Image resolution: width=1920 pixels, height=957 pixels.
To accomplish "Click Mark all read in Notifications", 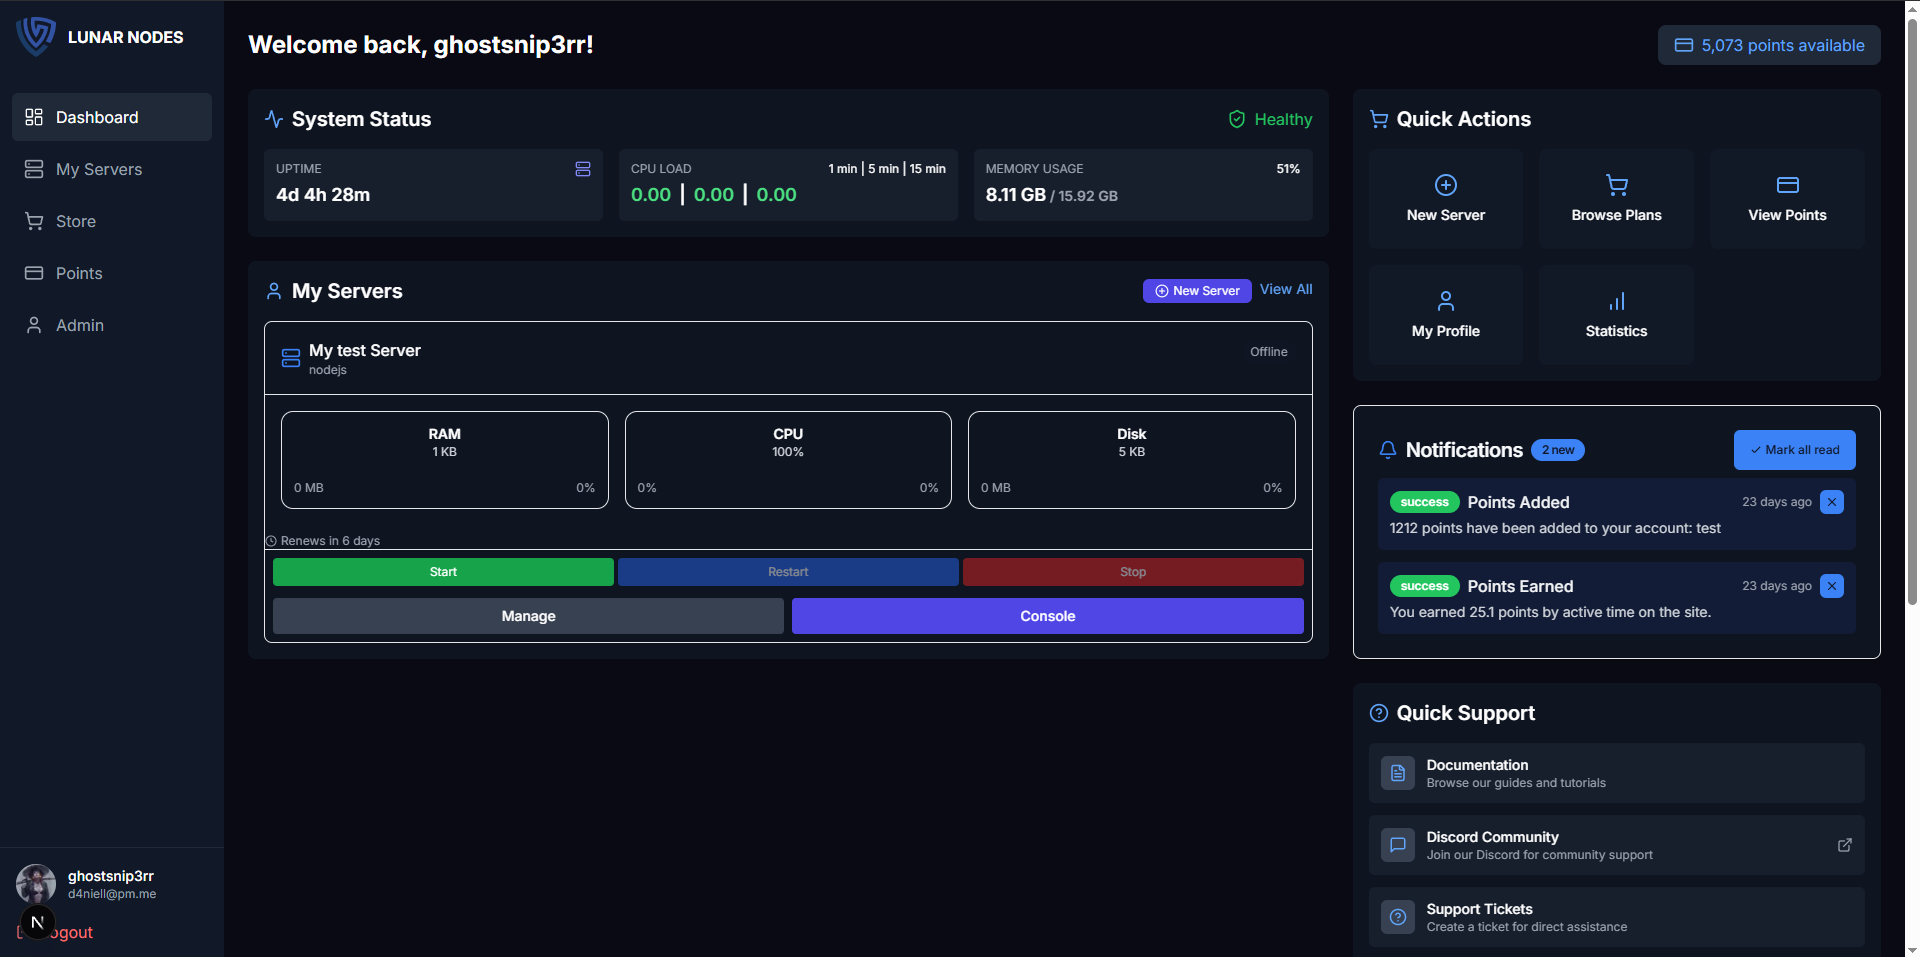I will (1794, 450).
